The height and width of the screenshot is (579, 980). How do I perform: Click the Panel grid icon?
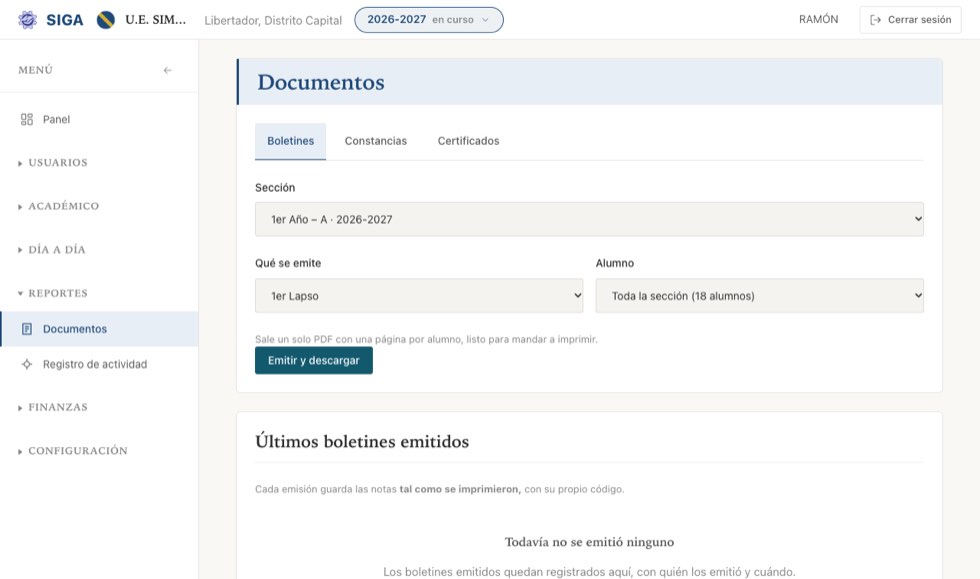click(27, 119)
